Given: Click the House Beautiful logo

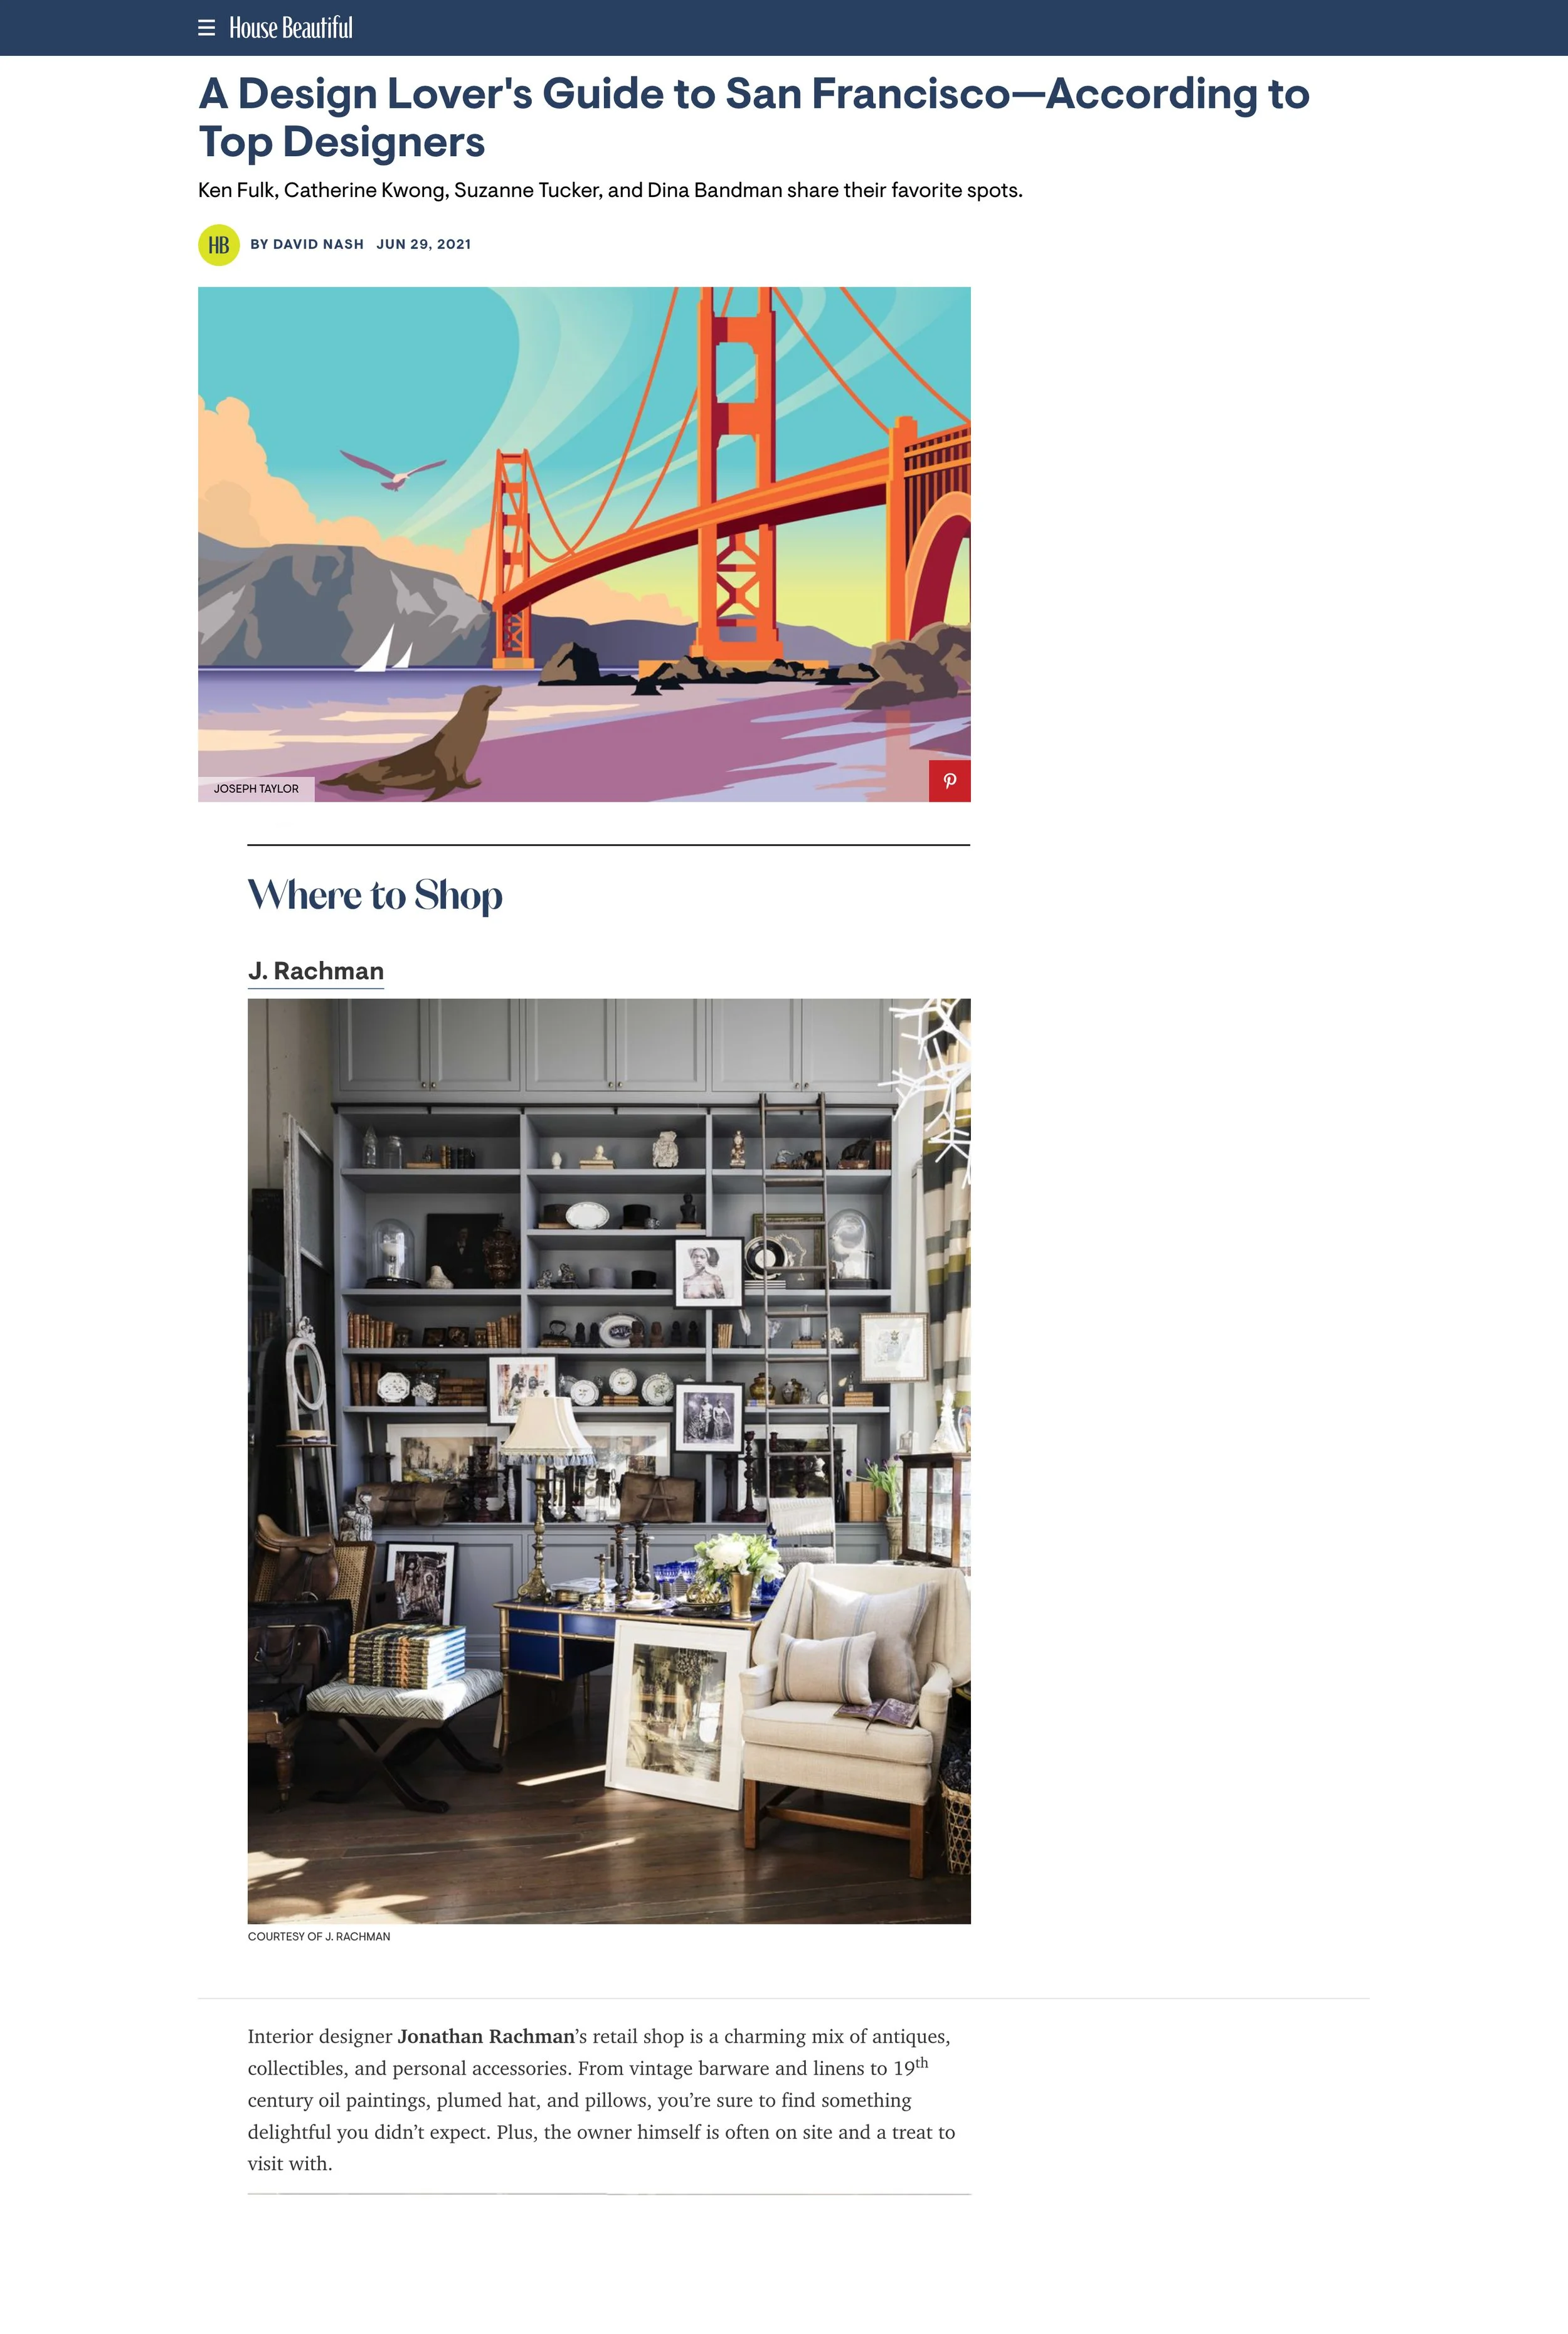Looking at the screenshot, I should [x=291, y=28].
